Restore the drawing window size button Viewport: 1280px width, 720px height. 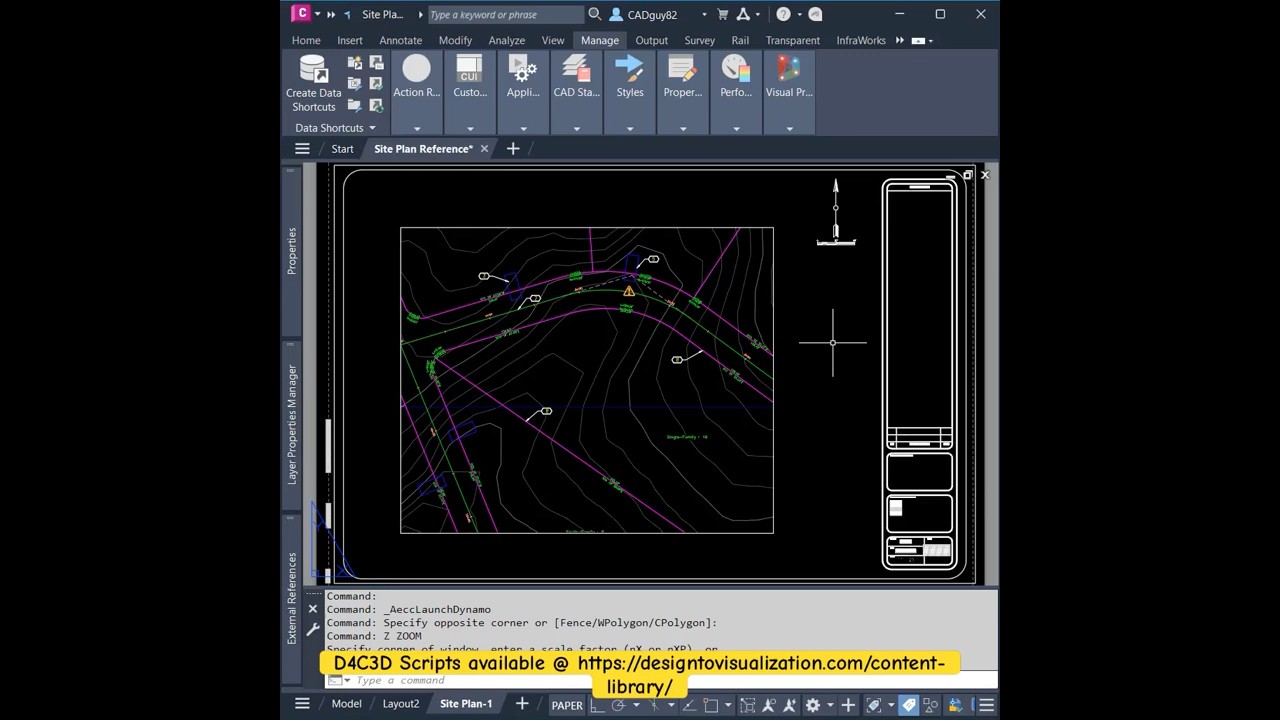click(x=968, y=175)
